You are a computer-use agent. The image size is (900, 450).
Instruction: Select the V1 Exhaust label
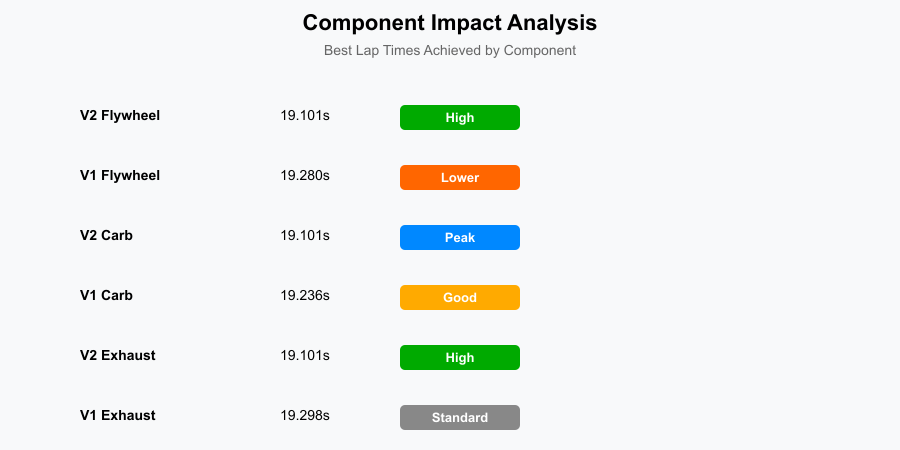(x=118, y=416)
